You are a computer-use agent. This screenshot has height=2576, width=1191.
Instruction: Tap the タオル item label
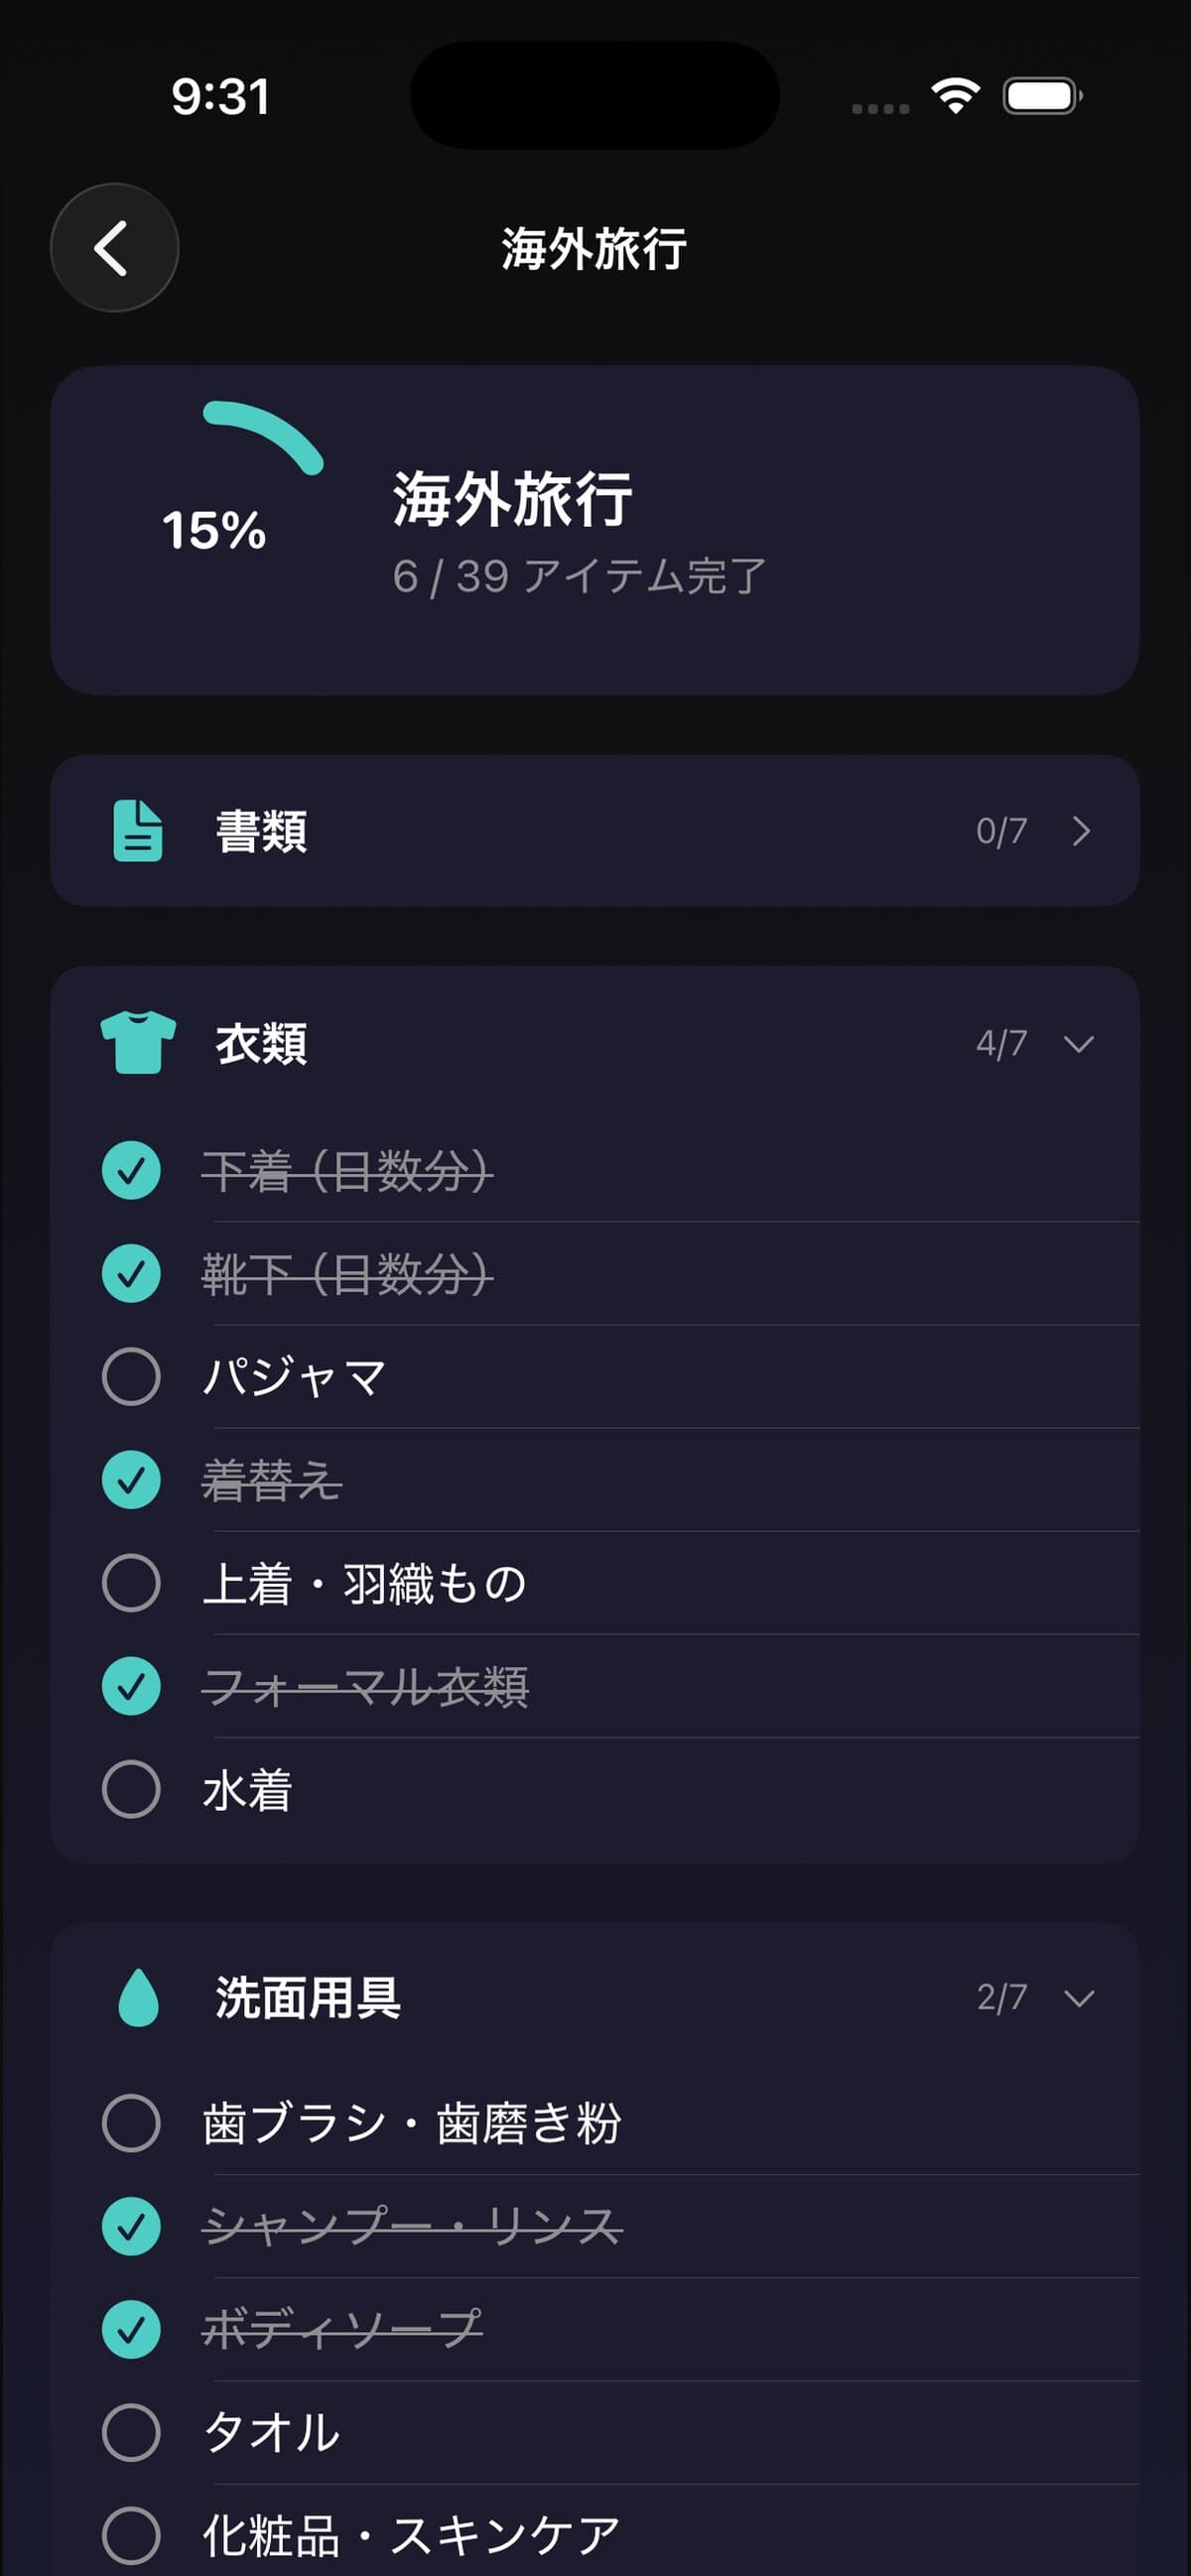point(271,2432)
